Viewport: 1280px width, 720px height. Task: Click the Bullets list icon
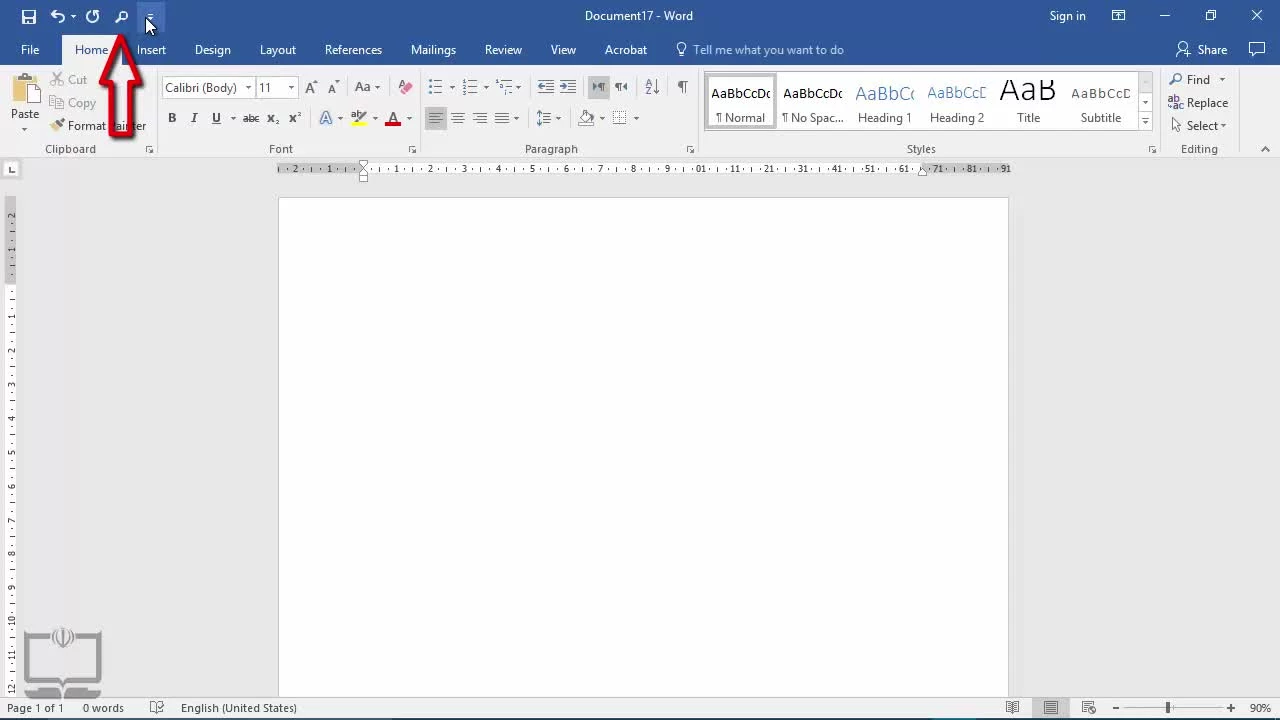click(x=435, y=87)
